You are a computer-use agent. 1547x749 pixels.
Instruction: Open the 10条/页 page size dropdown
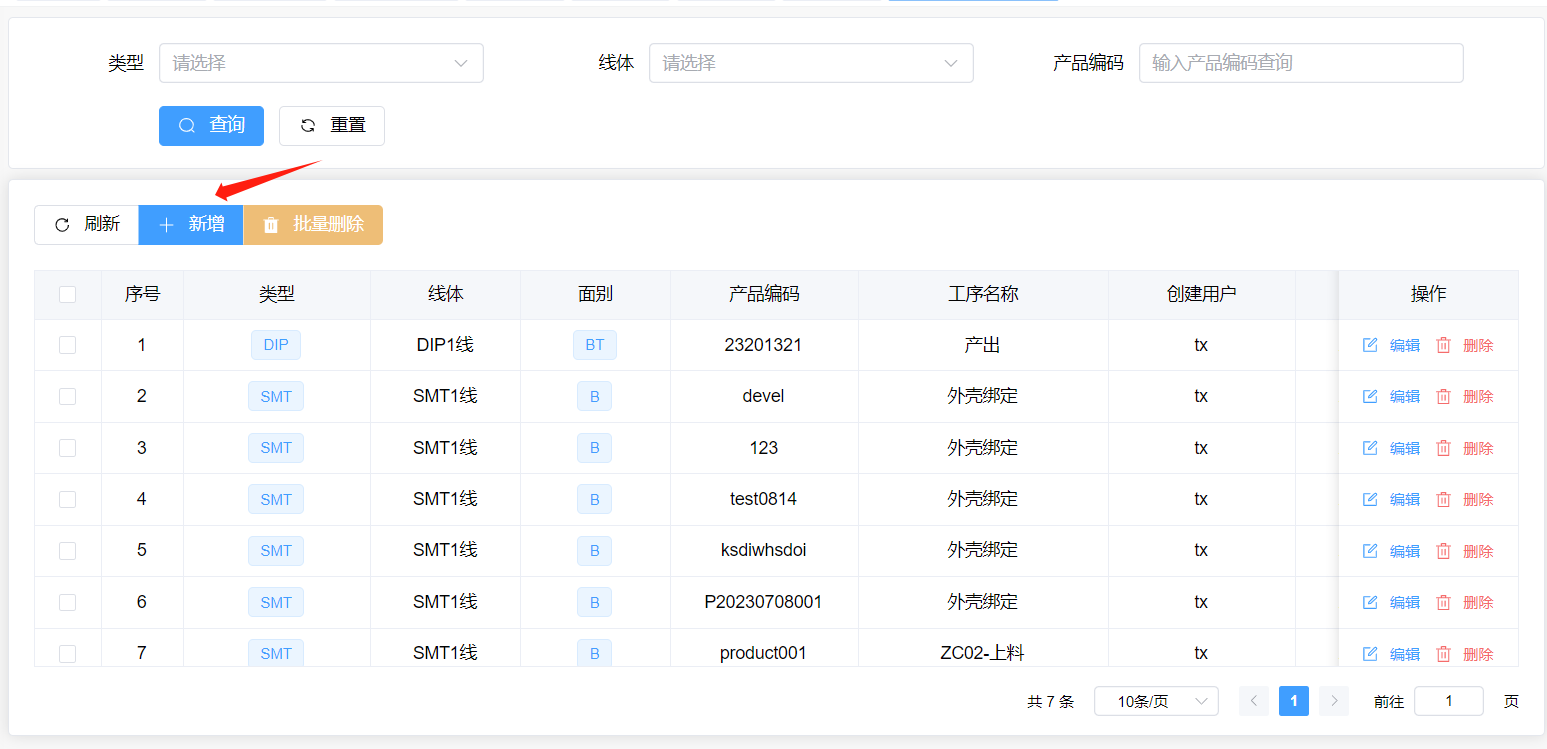(x=1156, y=701)
